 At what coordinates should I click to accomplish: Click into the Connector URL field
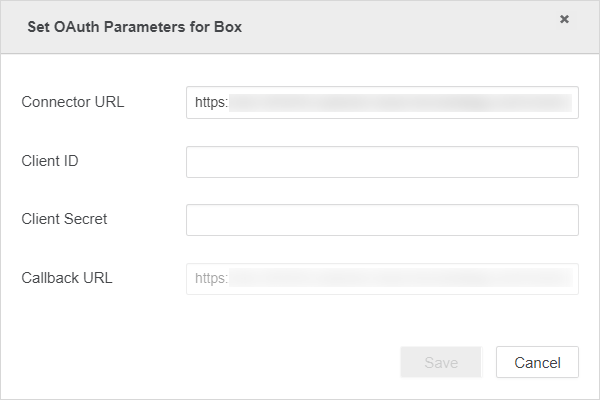(x=382, y=102)
